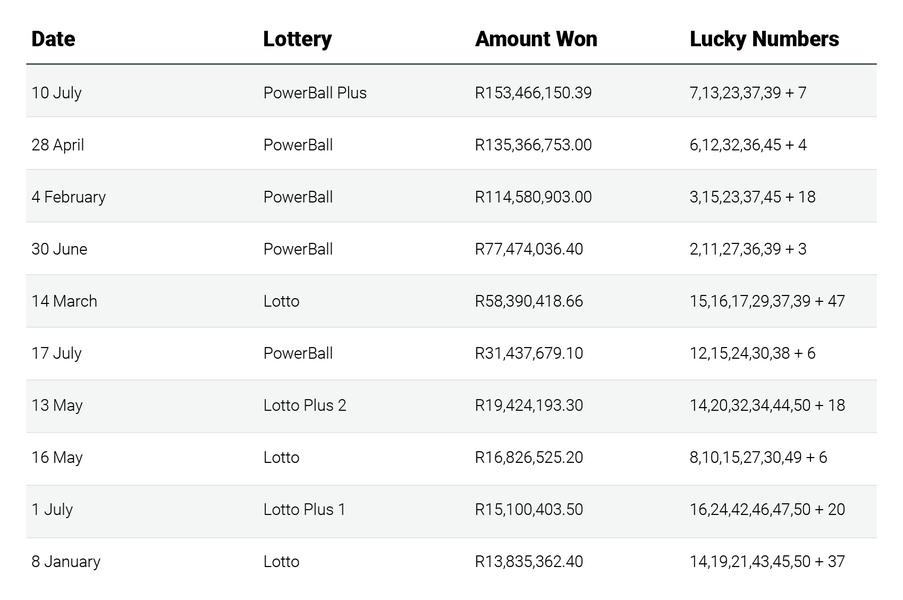Click the 28 April date cell
Image resolution: width=903 pixels, height=600 pixels.
point(58,145)
